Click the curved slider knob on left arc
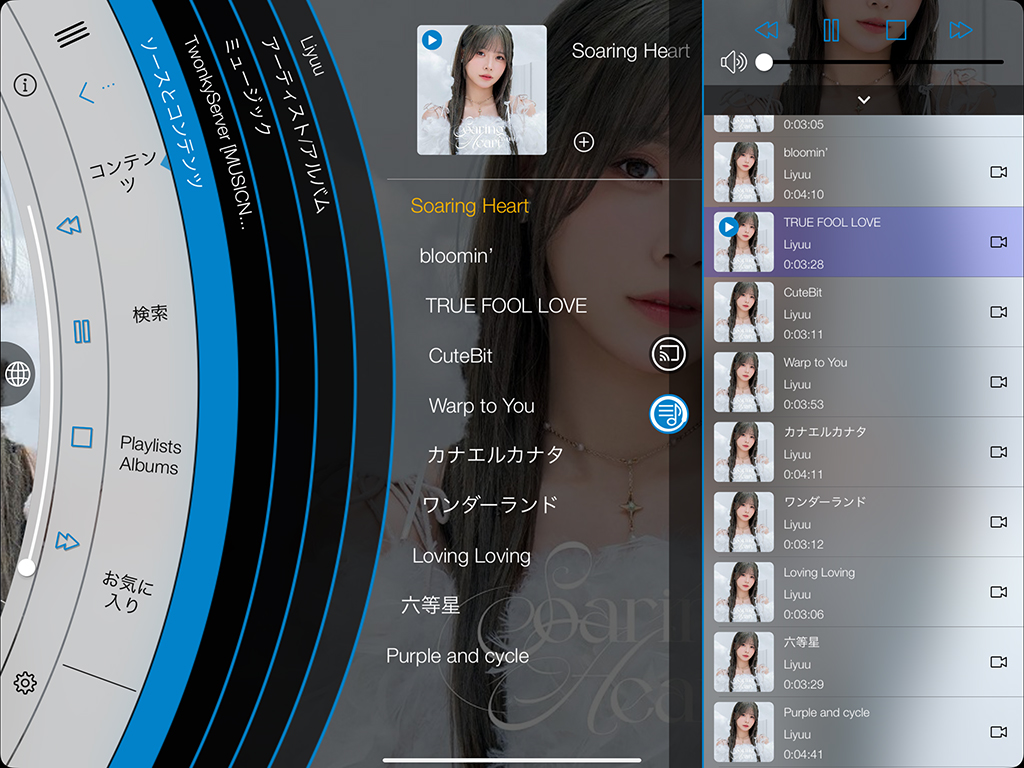 [x=26, y=568]
